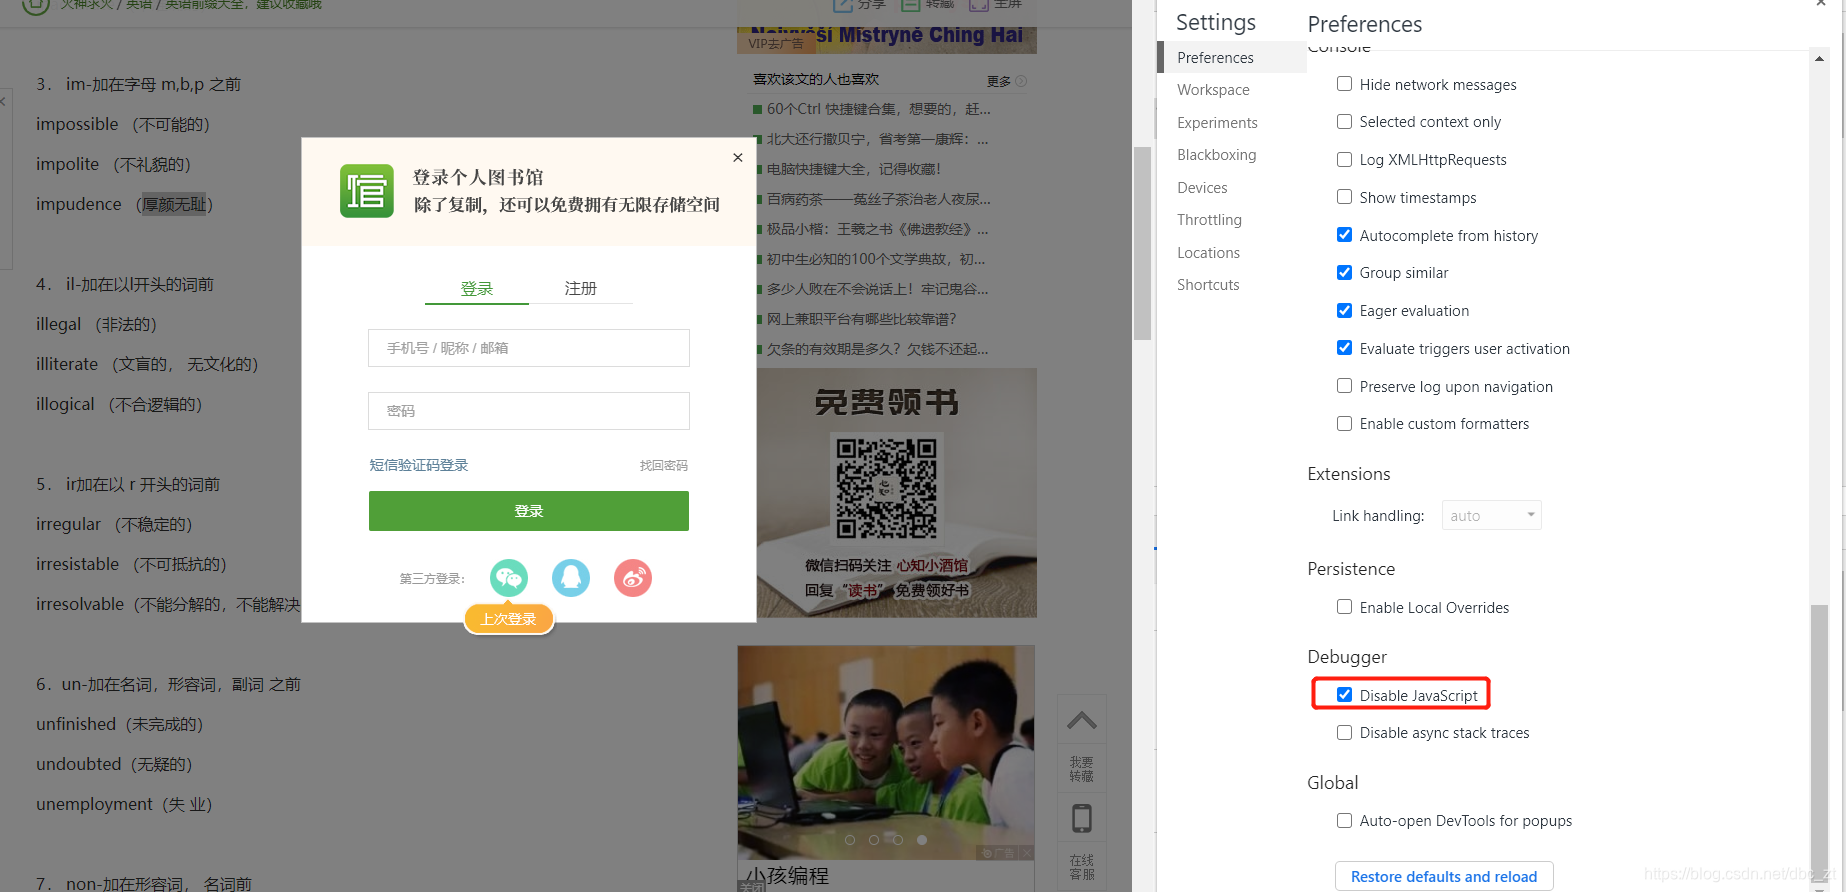Open article 百病药茶 in recommendations
The height and width of the screenshot is (892, 1846).
(879, 198)
